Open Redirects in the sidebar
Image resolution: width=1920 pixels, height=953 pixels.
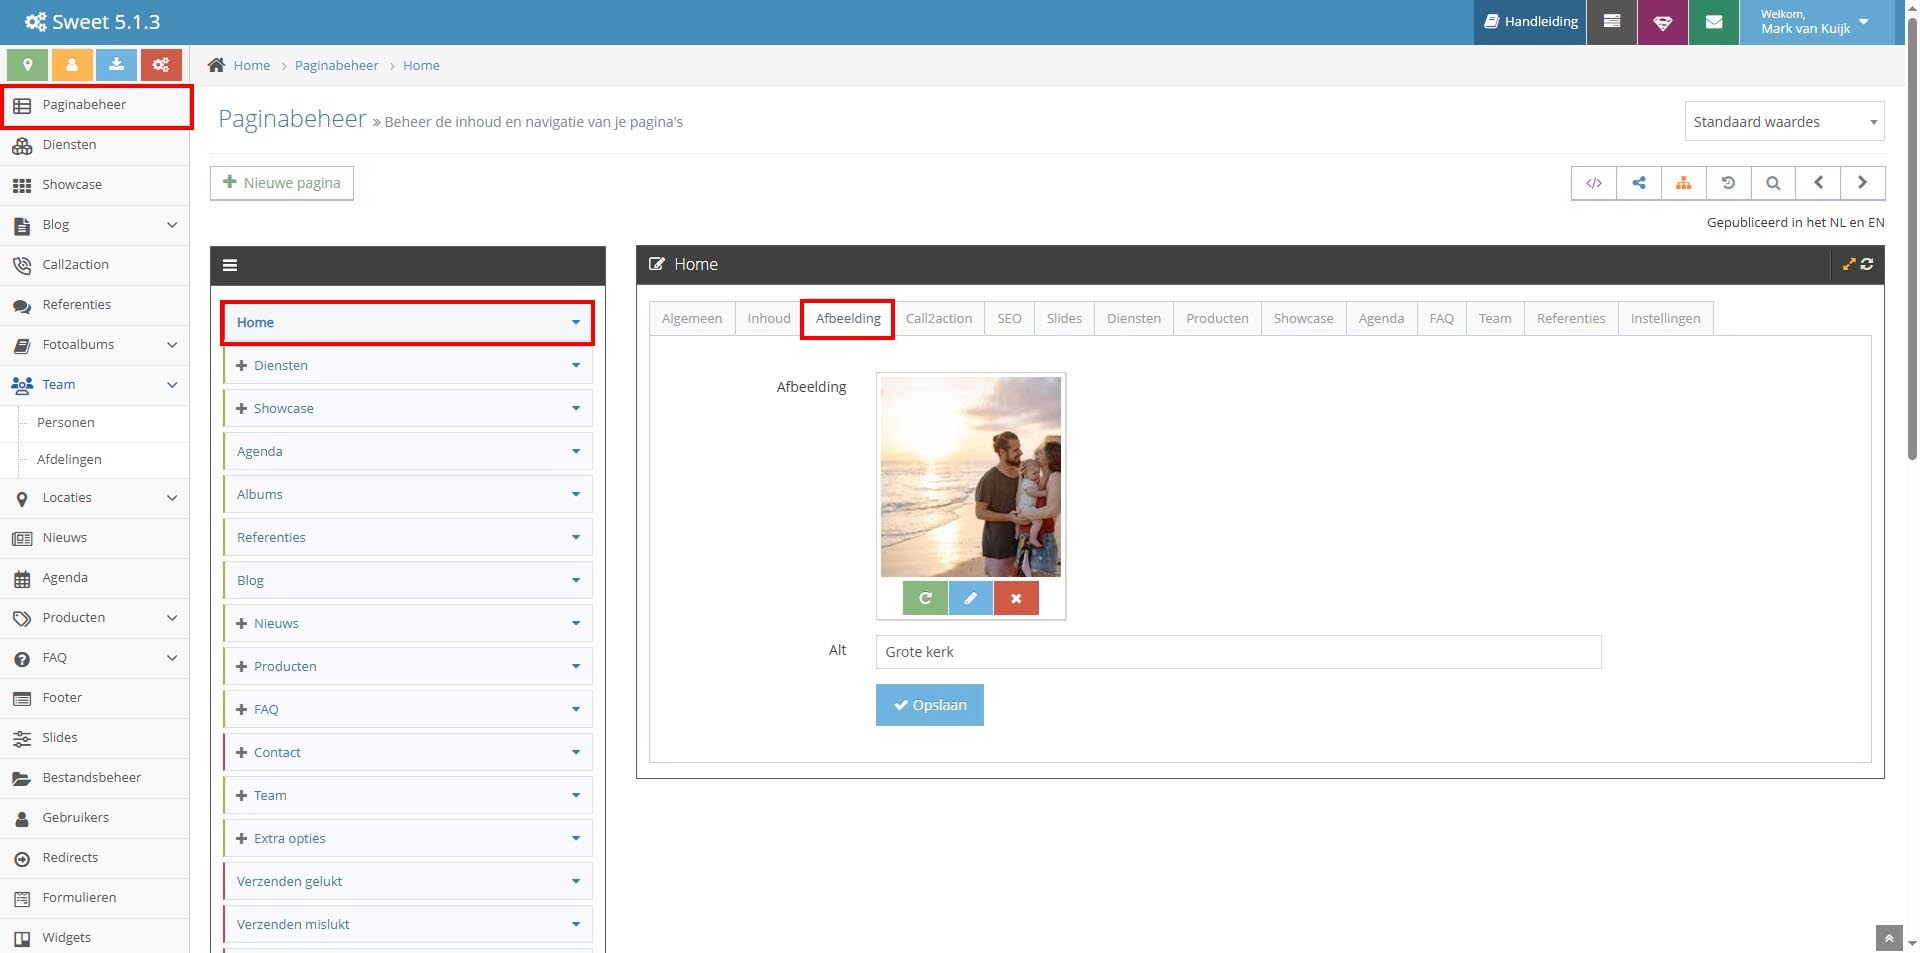(x=95, y=858)
